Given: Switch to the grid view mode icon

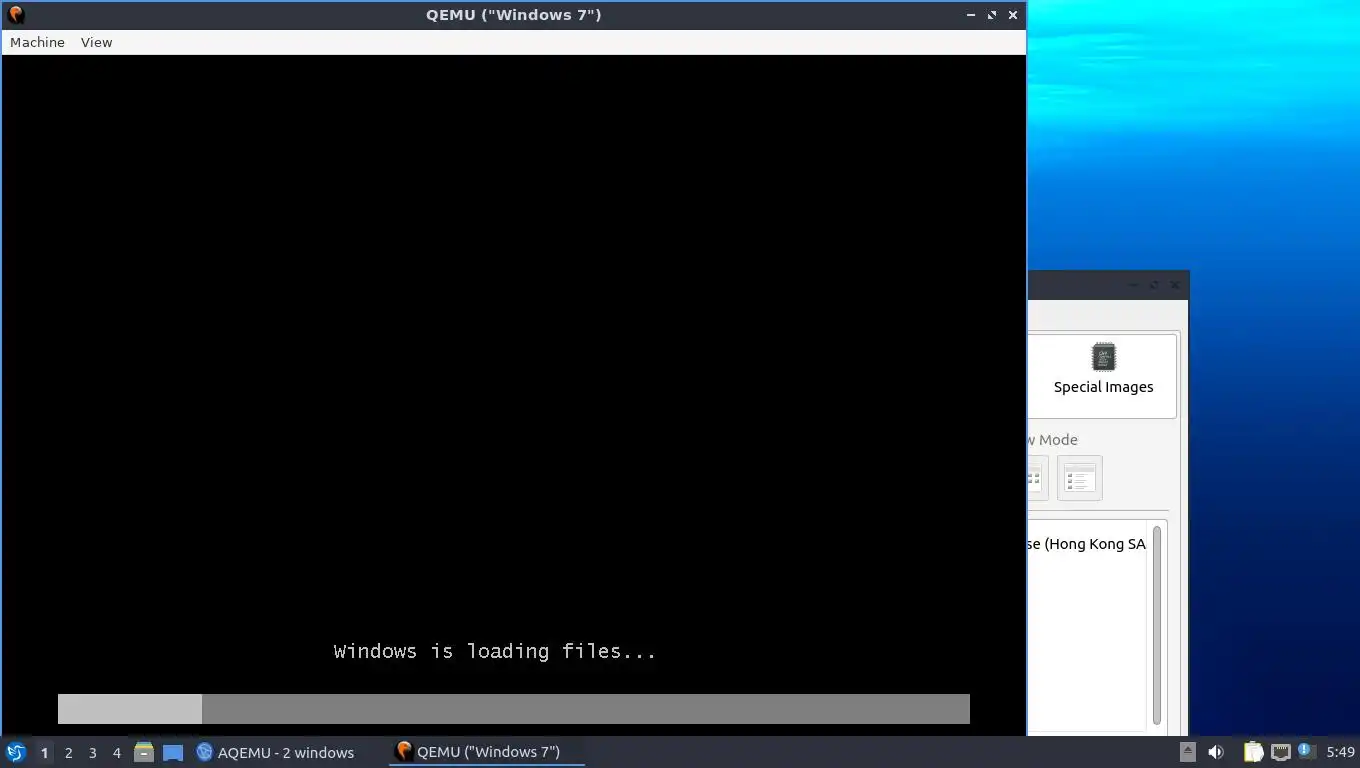Looking at the screenshot, I should coord(1036,478).
